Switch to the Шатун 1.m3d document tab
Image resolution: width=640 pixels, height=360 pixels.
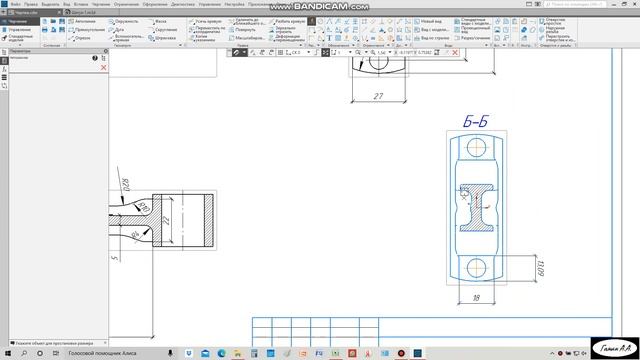point(83,13)
